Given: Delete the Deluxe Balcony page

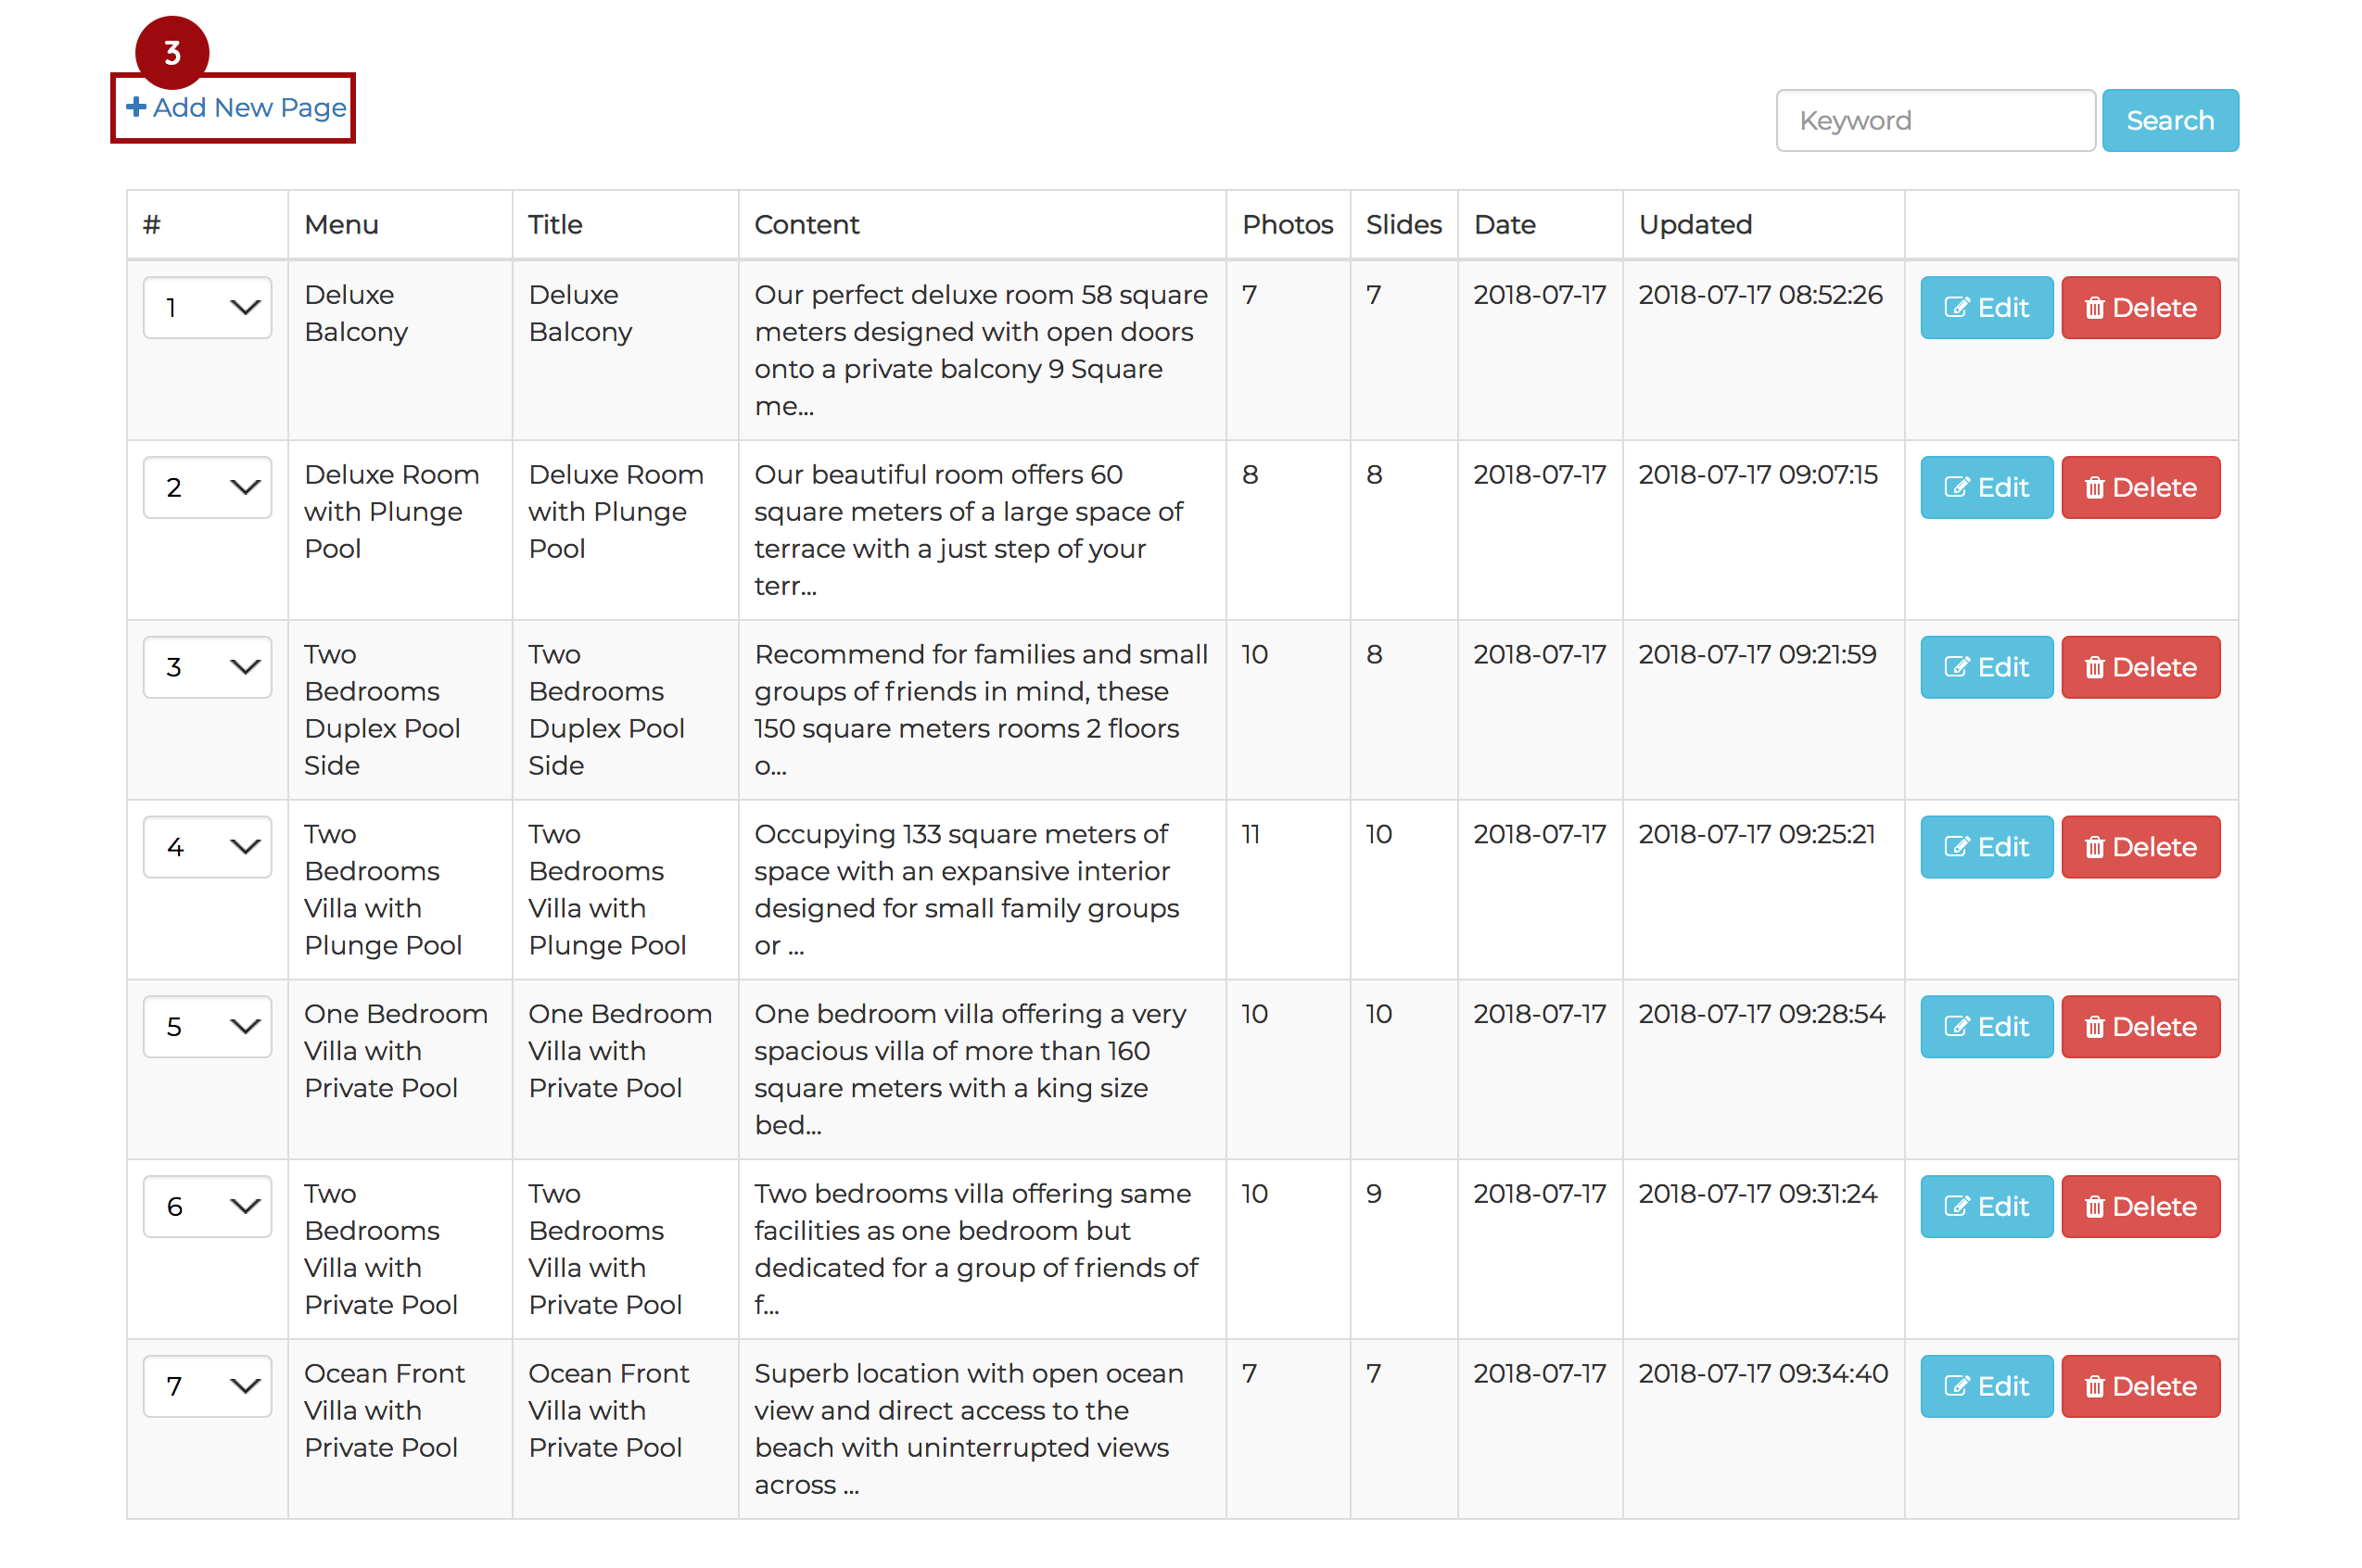Looking at the screenshot, I should pyautogui.click(x=2140, y=307).
